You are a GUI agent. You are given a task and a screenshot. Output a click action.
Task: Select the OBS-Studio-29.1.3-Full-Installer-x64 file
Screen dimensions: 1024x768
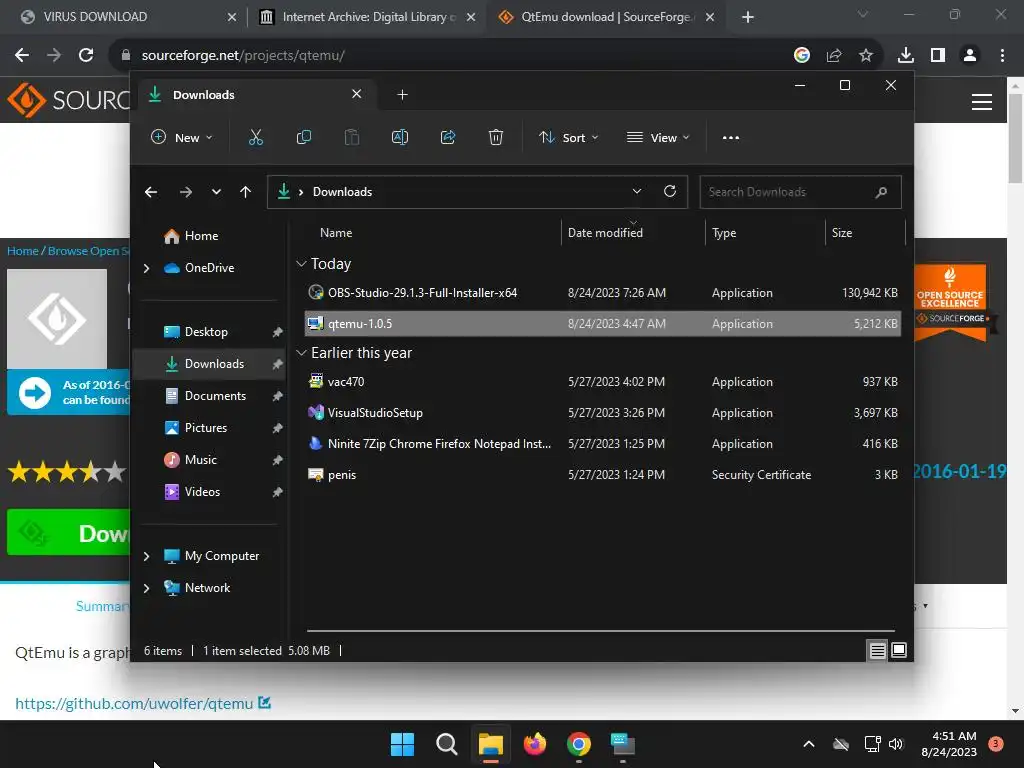(x=602, y=293)
